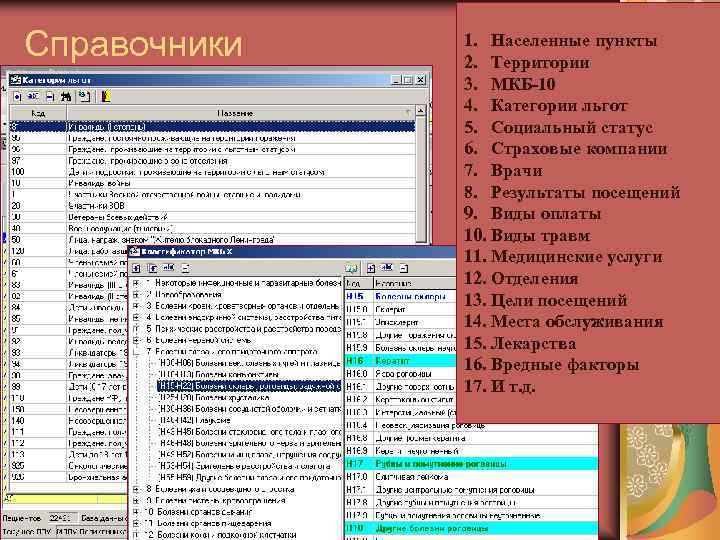
Task: Select row 50 Жителю блокадного Ленинграда
Action: [212, 240]
